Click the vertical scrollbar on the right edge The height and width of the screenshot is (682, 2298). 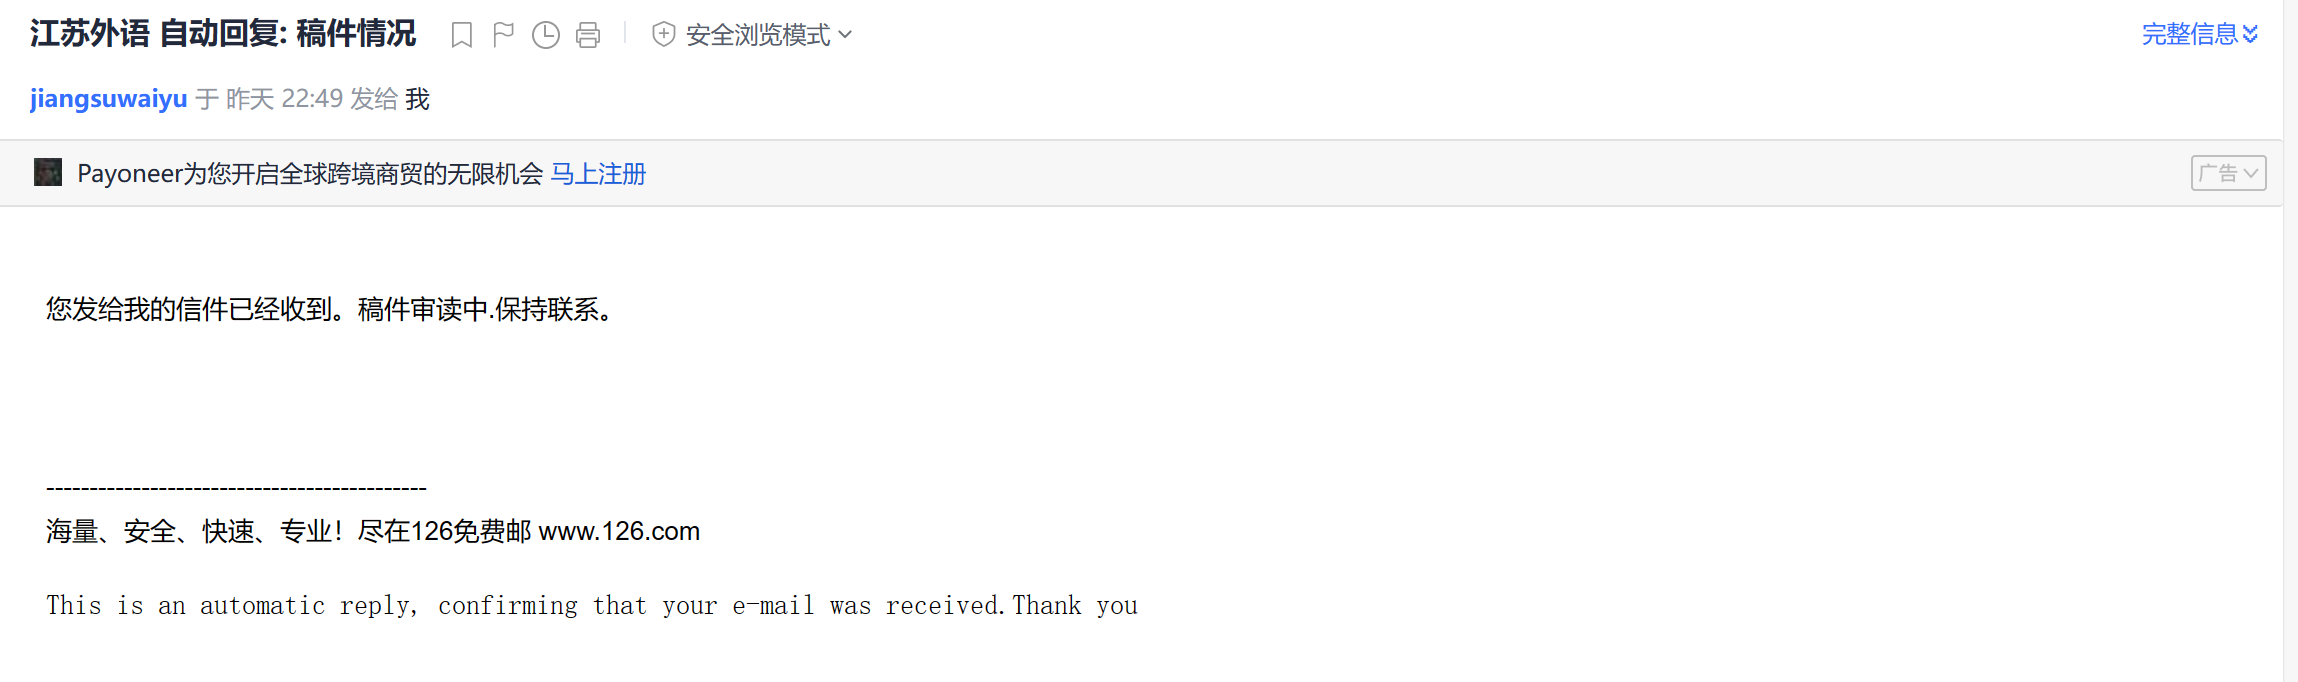coord(2290,341)
